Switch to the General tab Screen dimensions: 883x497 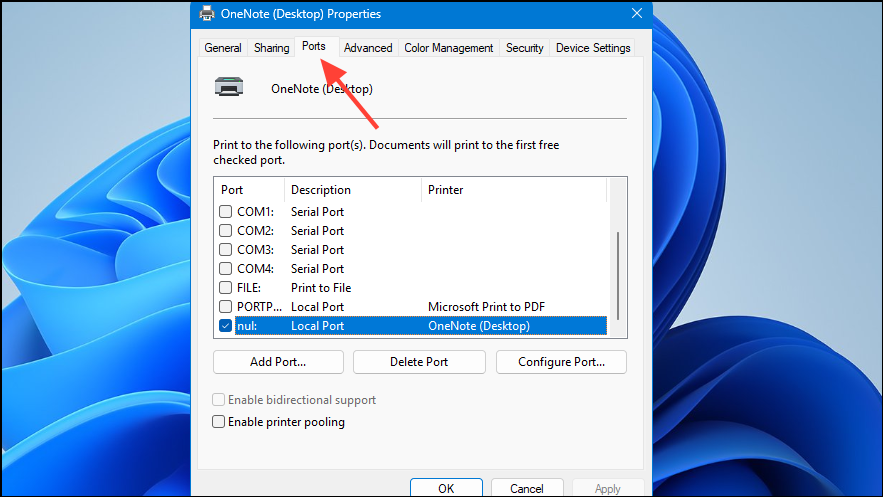coord(223,48)
